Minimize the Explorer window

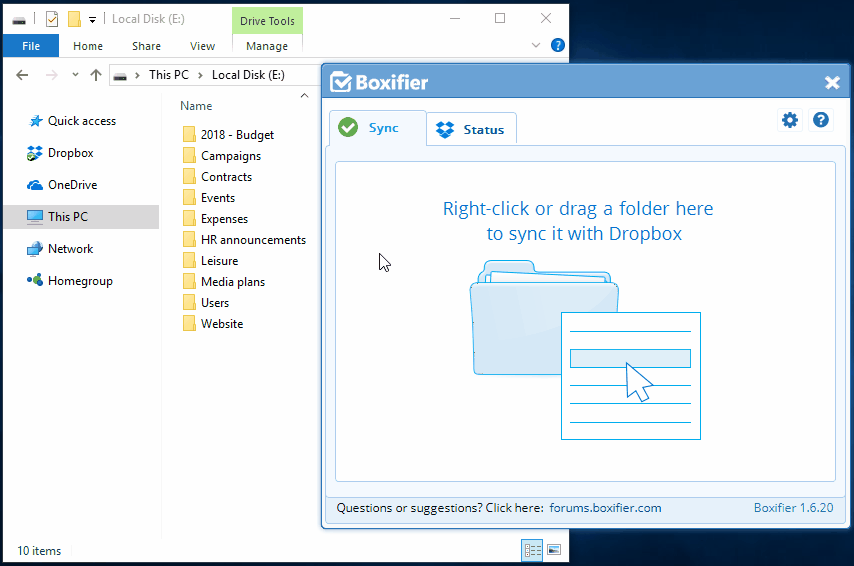pos(455,19)
